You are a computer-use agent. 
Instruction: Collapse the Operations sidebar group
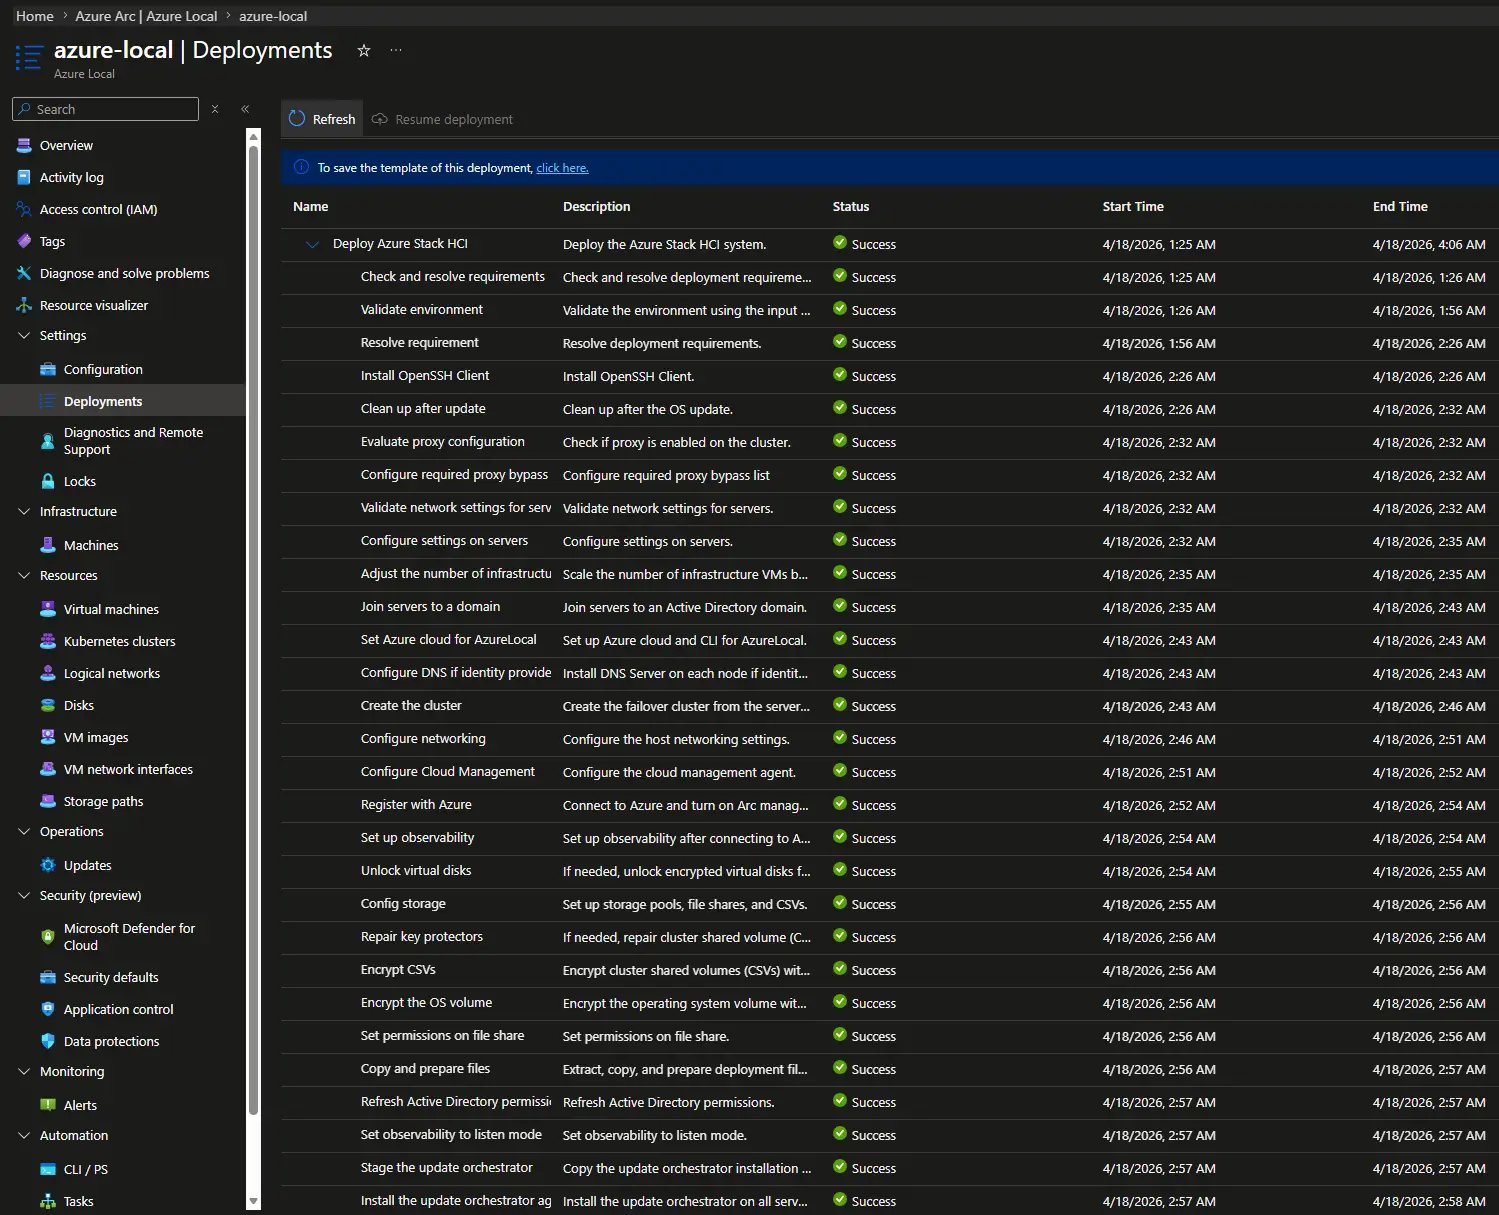click(x=25, y=832)
